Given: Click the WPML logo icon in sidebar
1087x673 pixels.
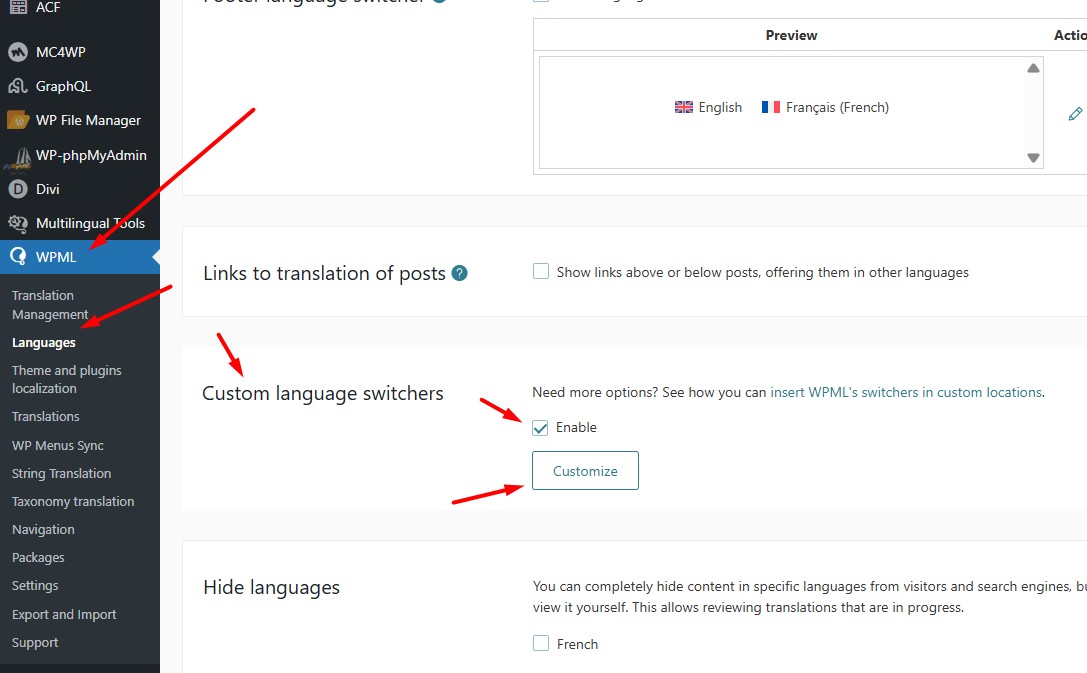Looking at the screenshot, I should tap(18, 256).
